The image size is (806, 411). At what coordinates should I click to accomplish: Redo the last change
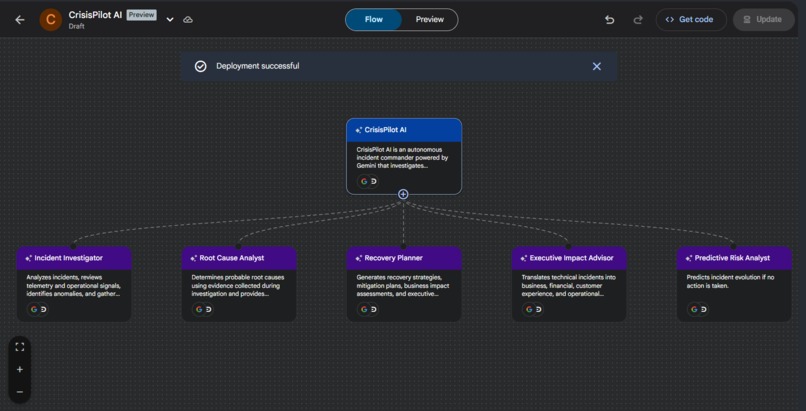638,20
